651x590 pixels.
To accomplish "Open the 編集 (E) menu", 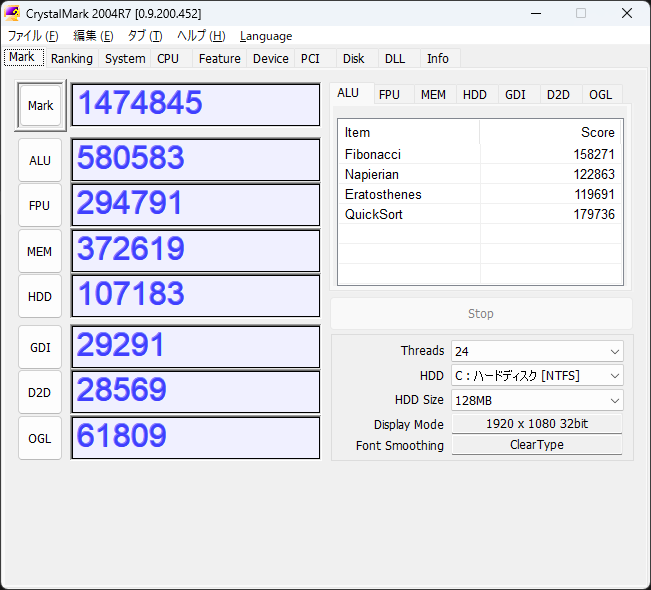I will click(93, 36).
